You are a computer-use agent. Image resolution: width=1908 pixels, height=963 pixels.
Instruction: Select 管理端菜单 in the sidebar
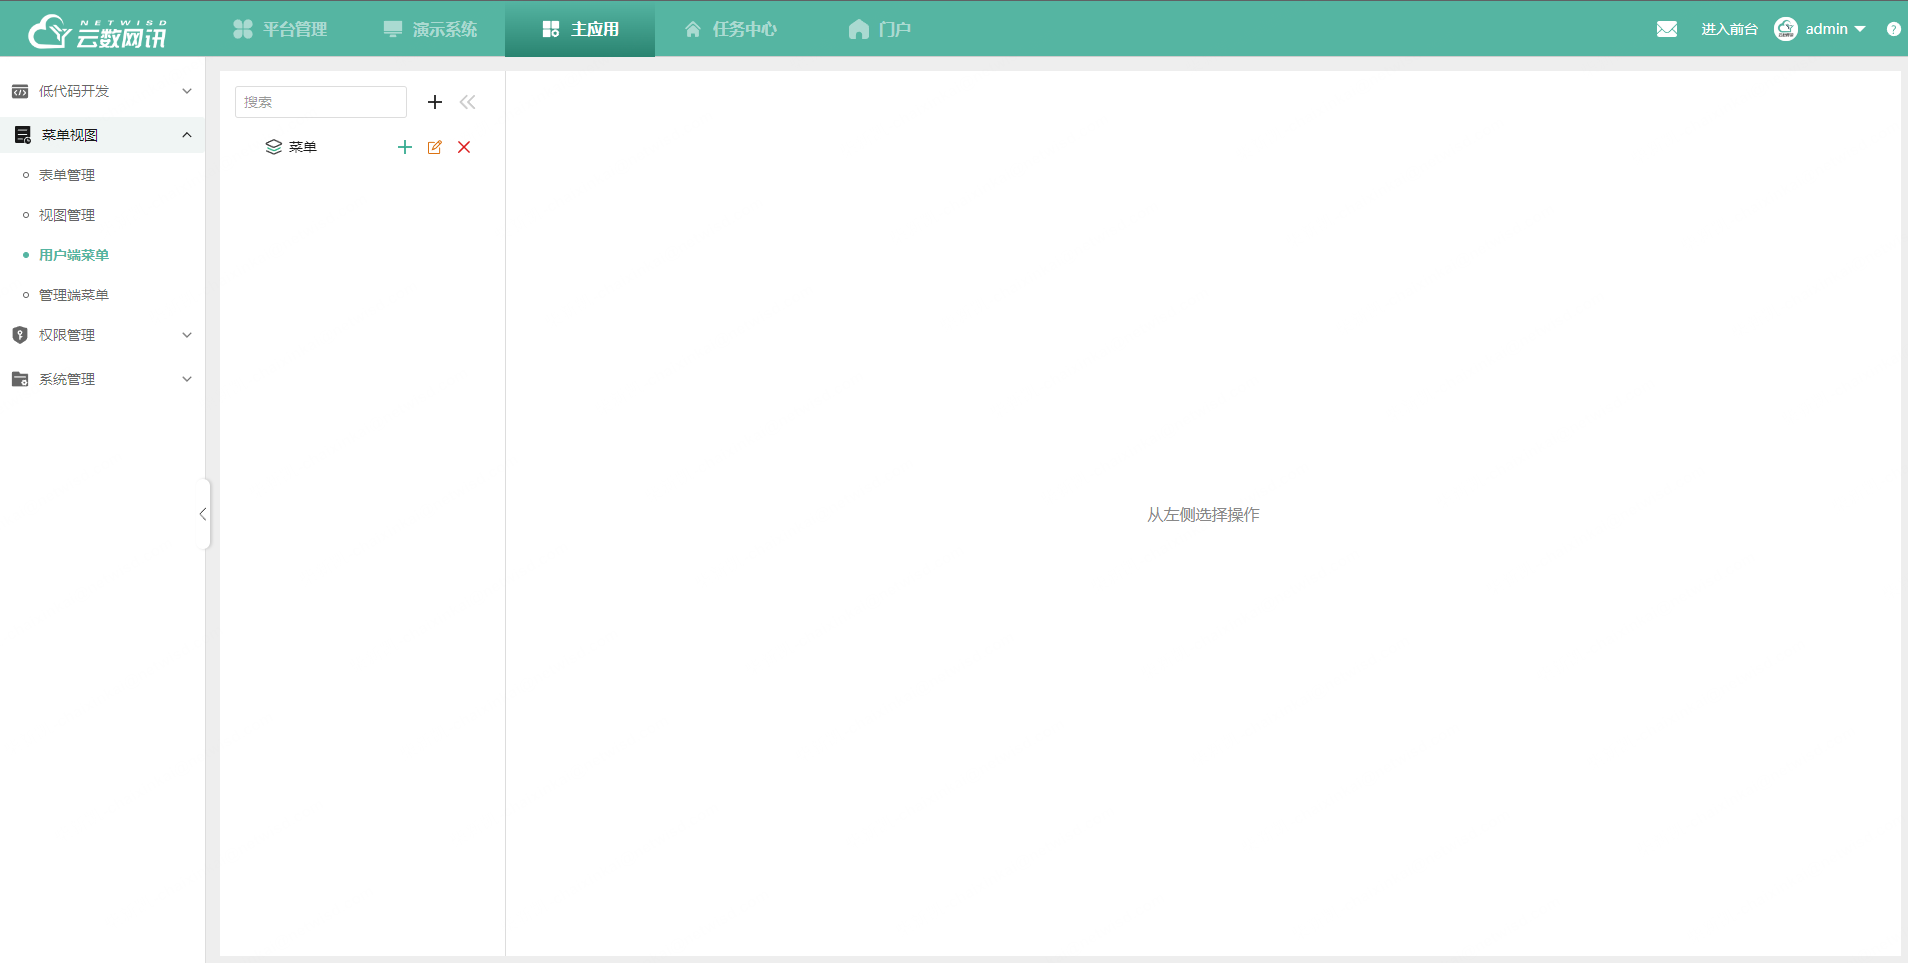click(x=73, y=294)
